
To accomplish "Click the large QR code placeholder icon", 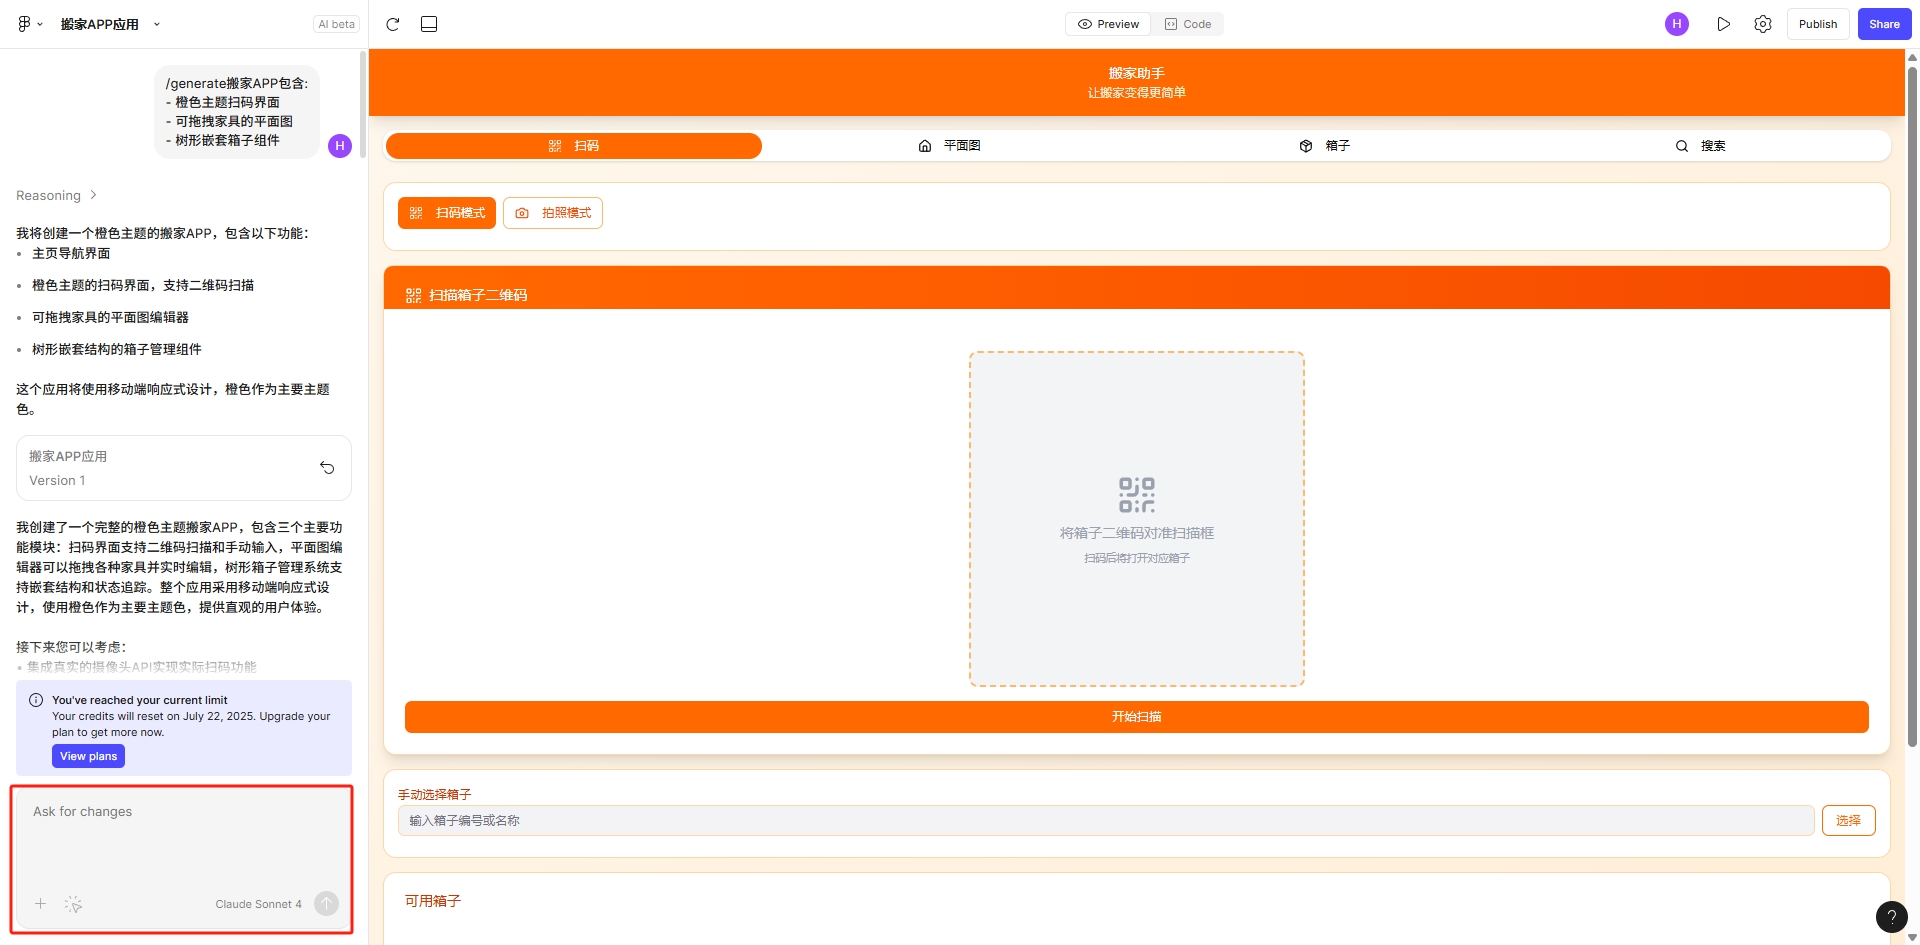I will click(1137, 495).
